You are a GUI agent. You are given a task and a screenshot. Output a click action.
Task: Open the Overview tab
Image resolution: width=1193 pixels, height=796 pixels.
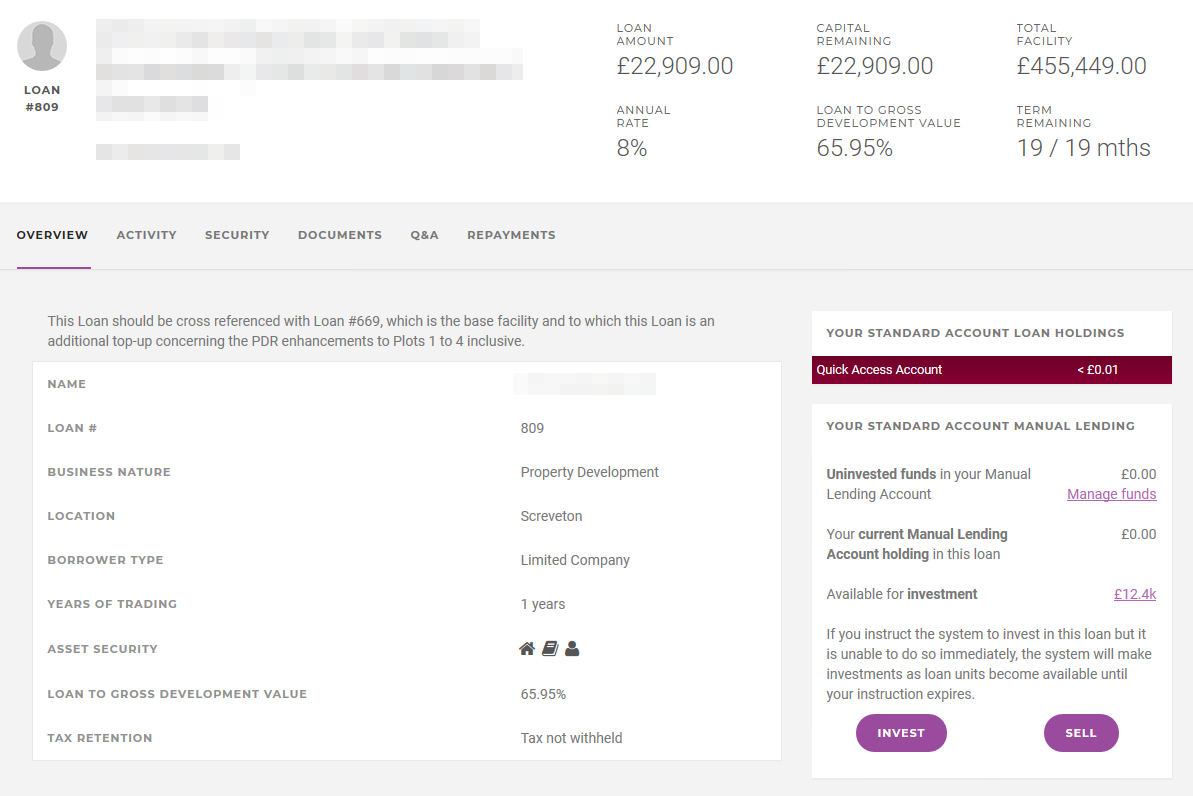pyautogui.click(x=52, y=235)
